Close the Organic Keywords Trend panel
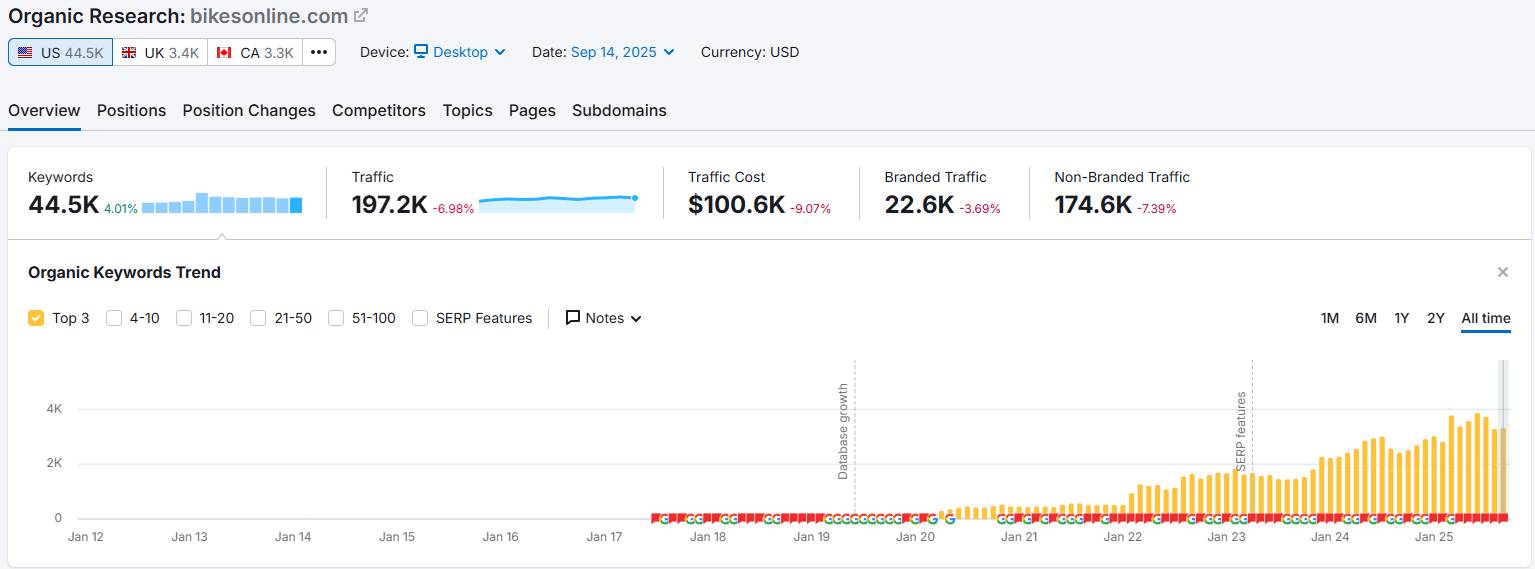This screenshot has width=1535, height=569. 1502,272
